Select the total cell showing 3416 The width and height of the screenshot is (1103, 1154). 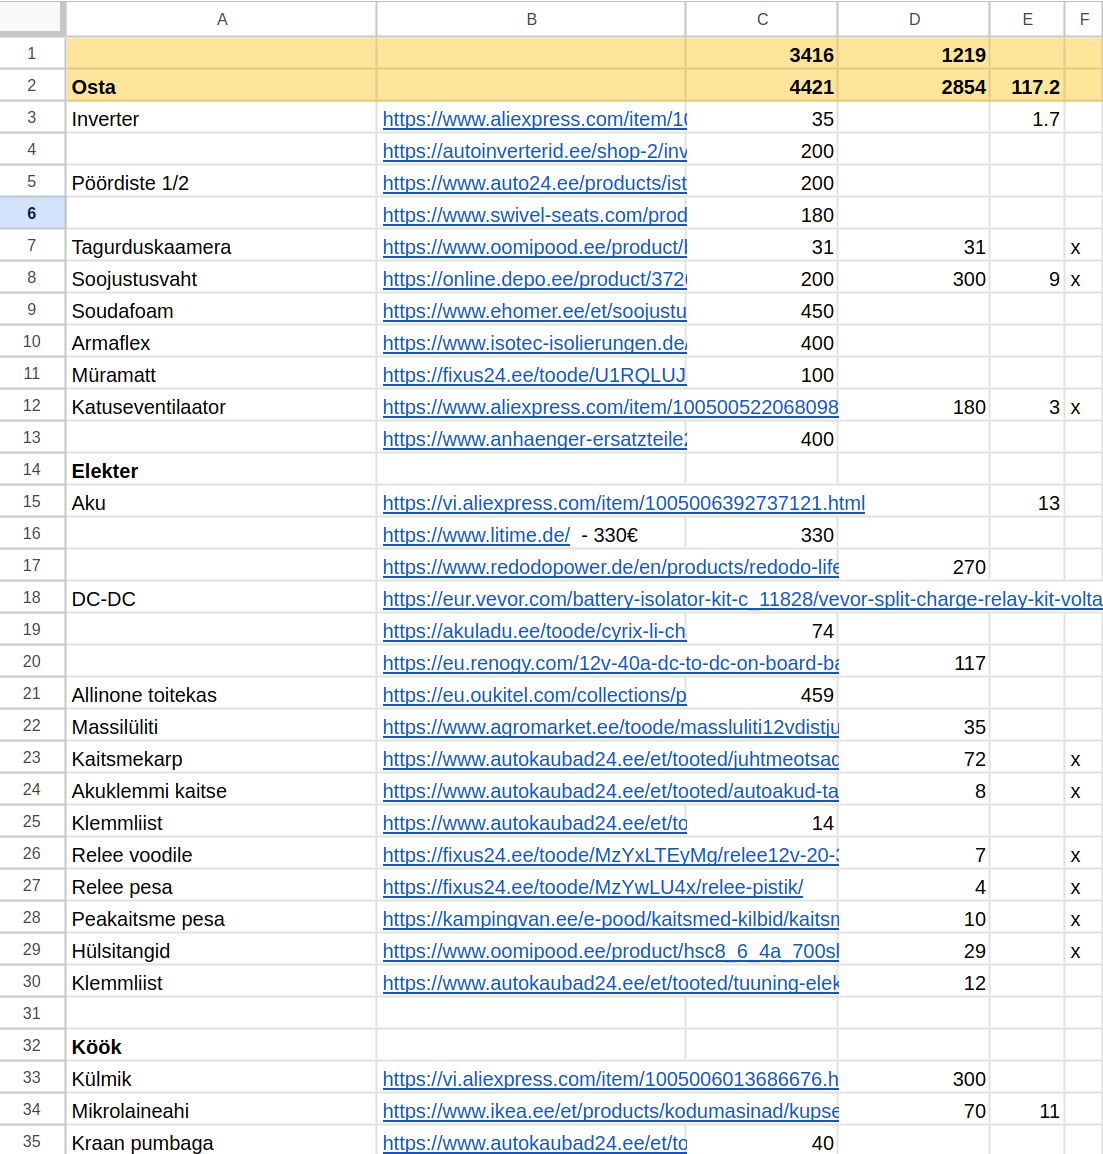pyautogui.click(x=762, y=55)
